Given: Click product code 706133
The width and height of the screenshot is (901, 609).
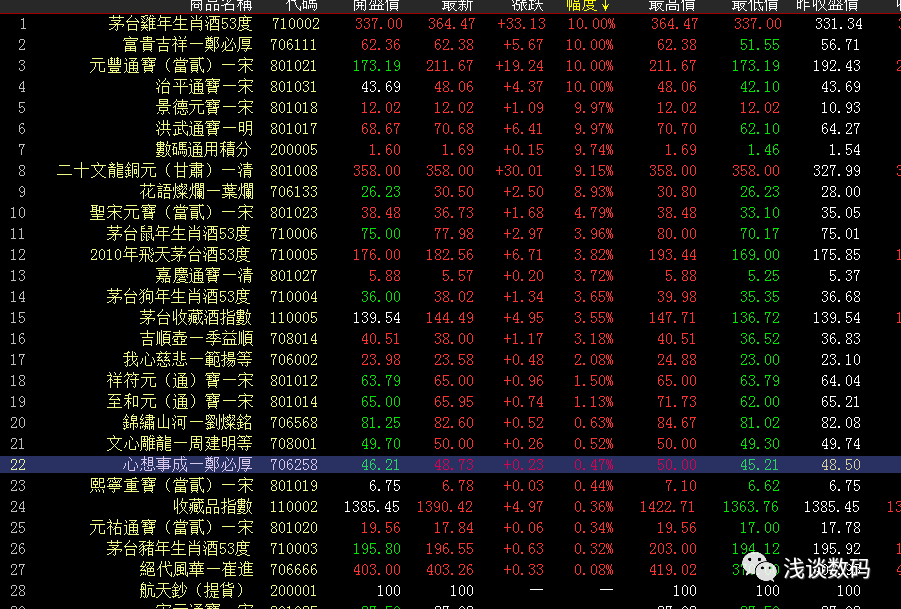Looking at the screenshot, I should pyautogui.click(x=294, y=191).
